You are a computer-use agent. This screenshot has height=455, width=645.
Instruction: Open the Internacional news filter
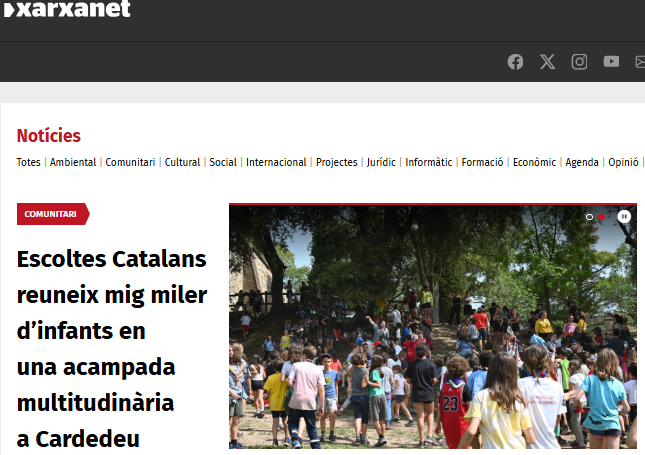(x=276, y=162)
